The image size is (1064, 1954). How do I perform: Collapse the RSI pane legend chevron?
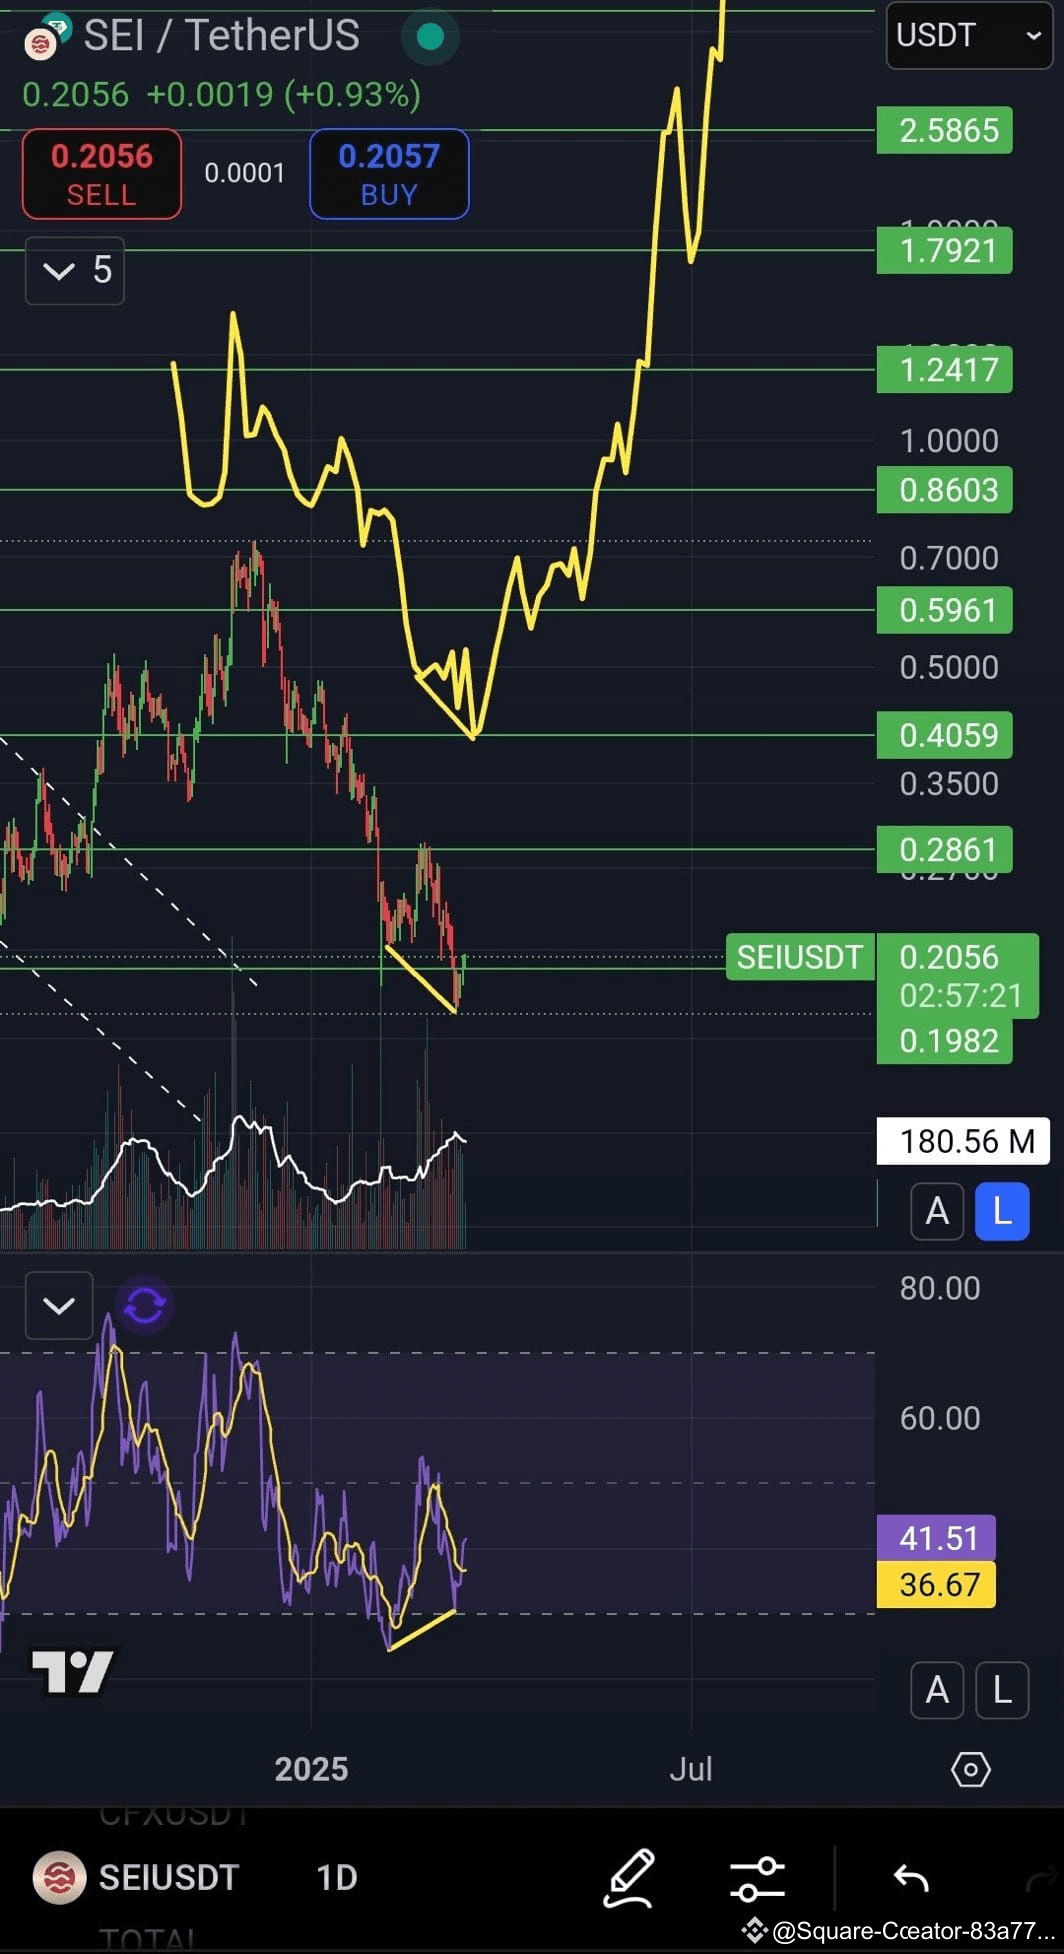(59, 1305)
